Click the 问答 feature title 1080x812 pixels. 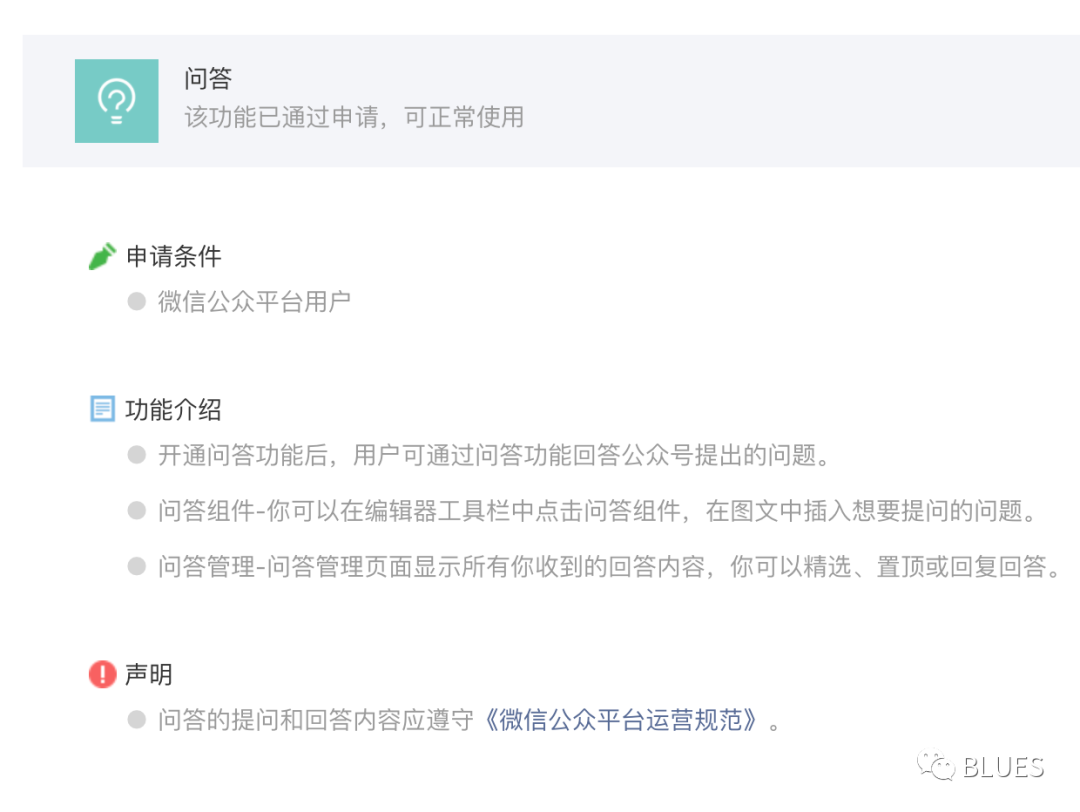coord(207,79)
